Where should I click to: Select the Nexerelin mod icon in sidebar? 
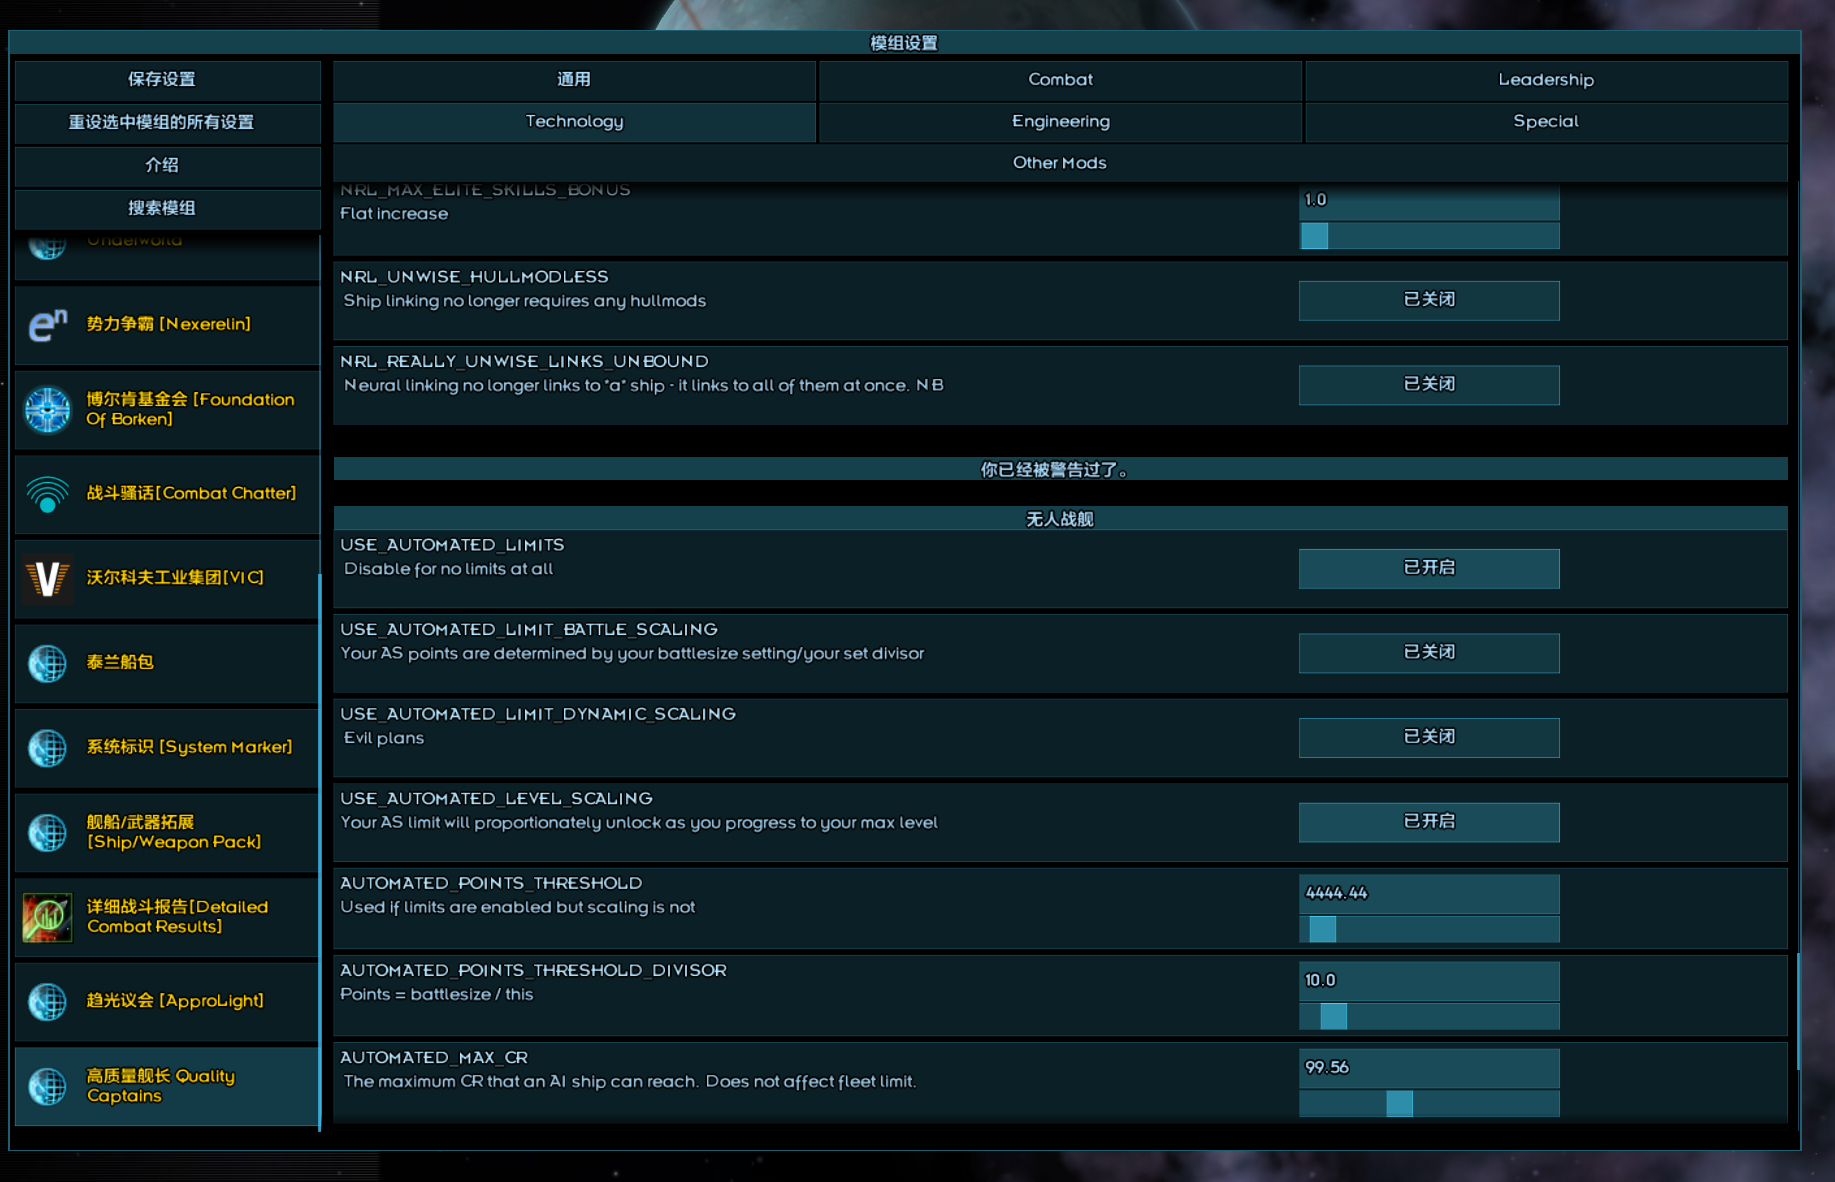coord(47,325)
